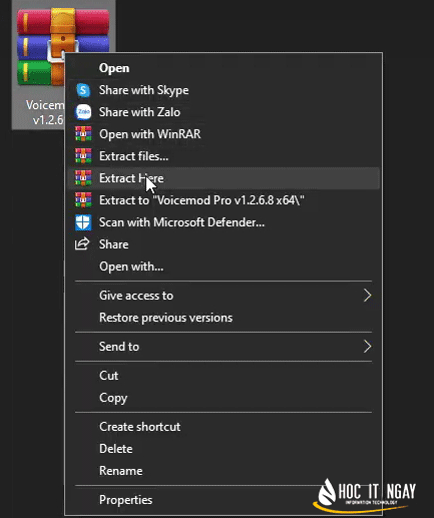Expand the Give access to submenu arrow
Viewport: 434px width, 518px height.
point(367,295)
